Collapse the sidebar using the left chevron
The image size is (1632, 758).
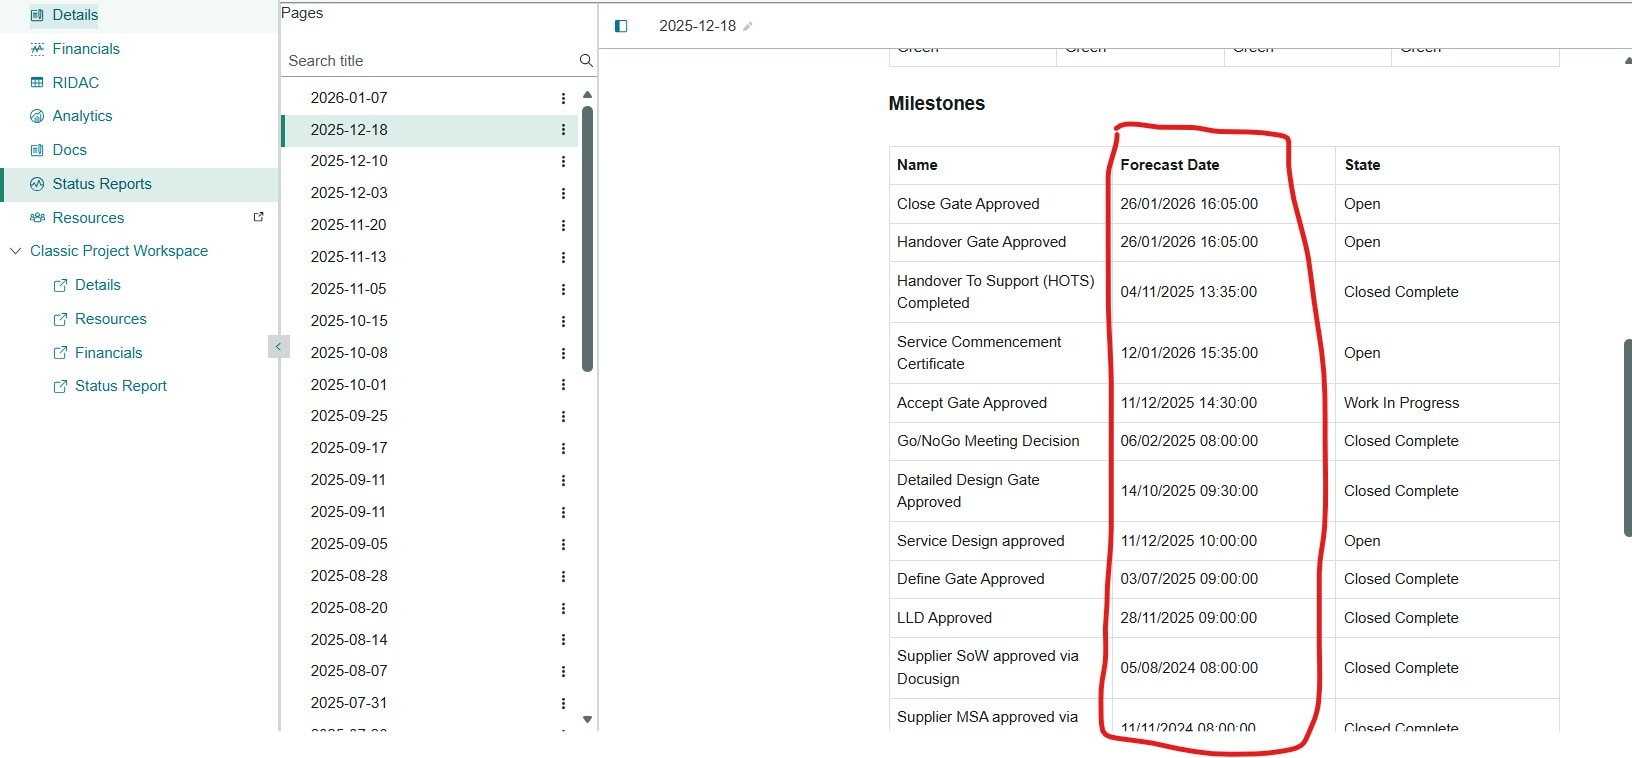point(278,347)
